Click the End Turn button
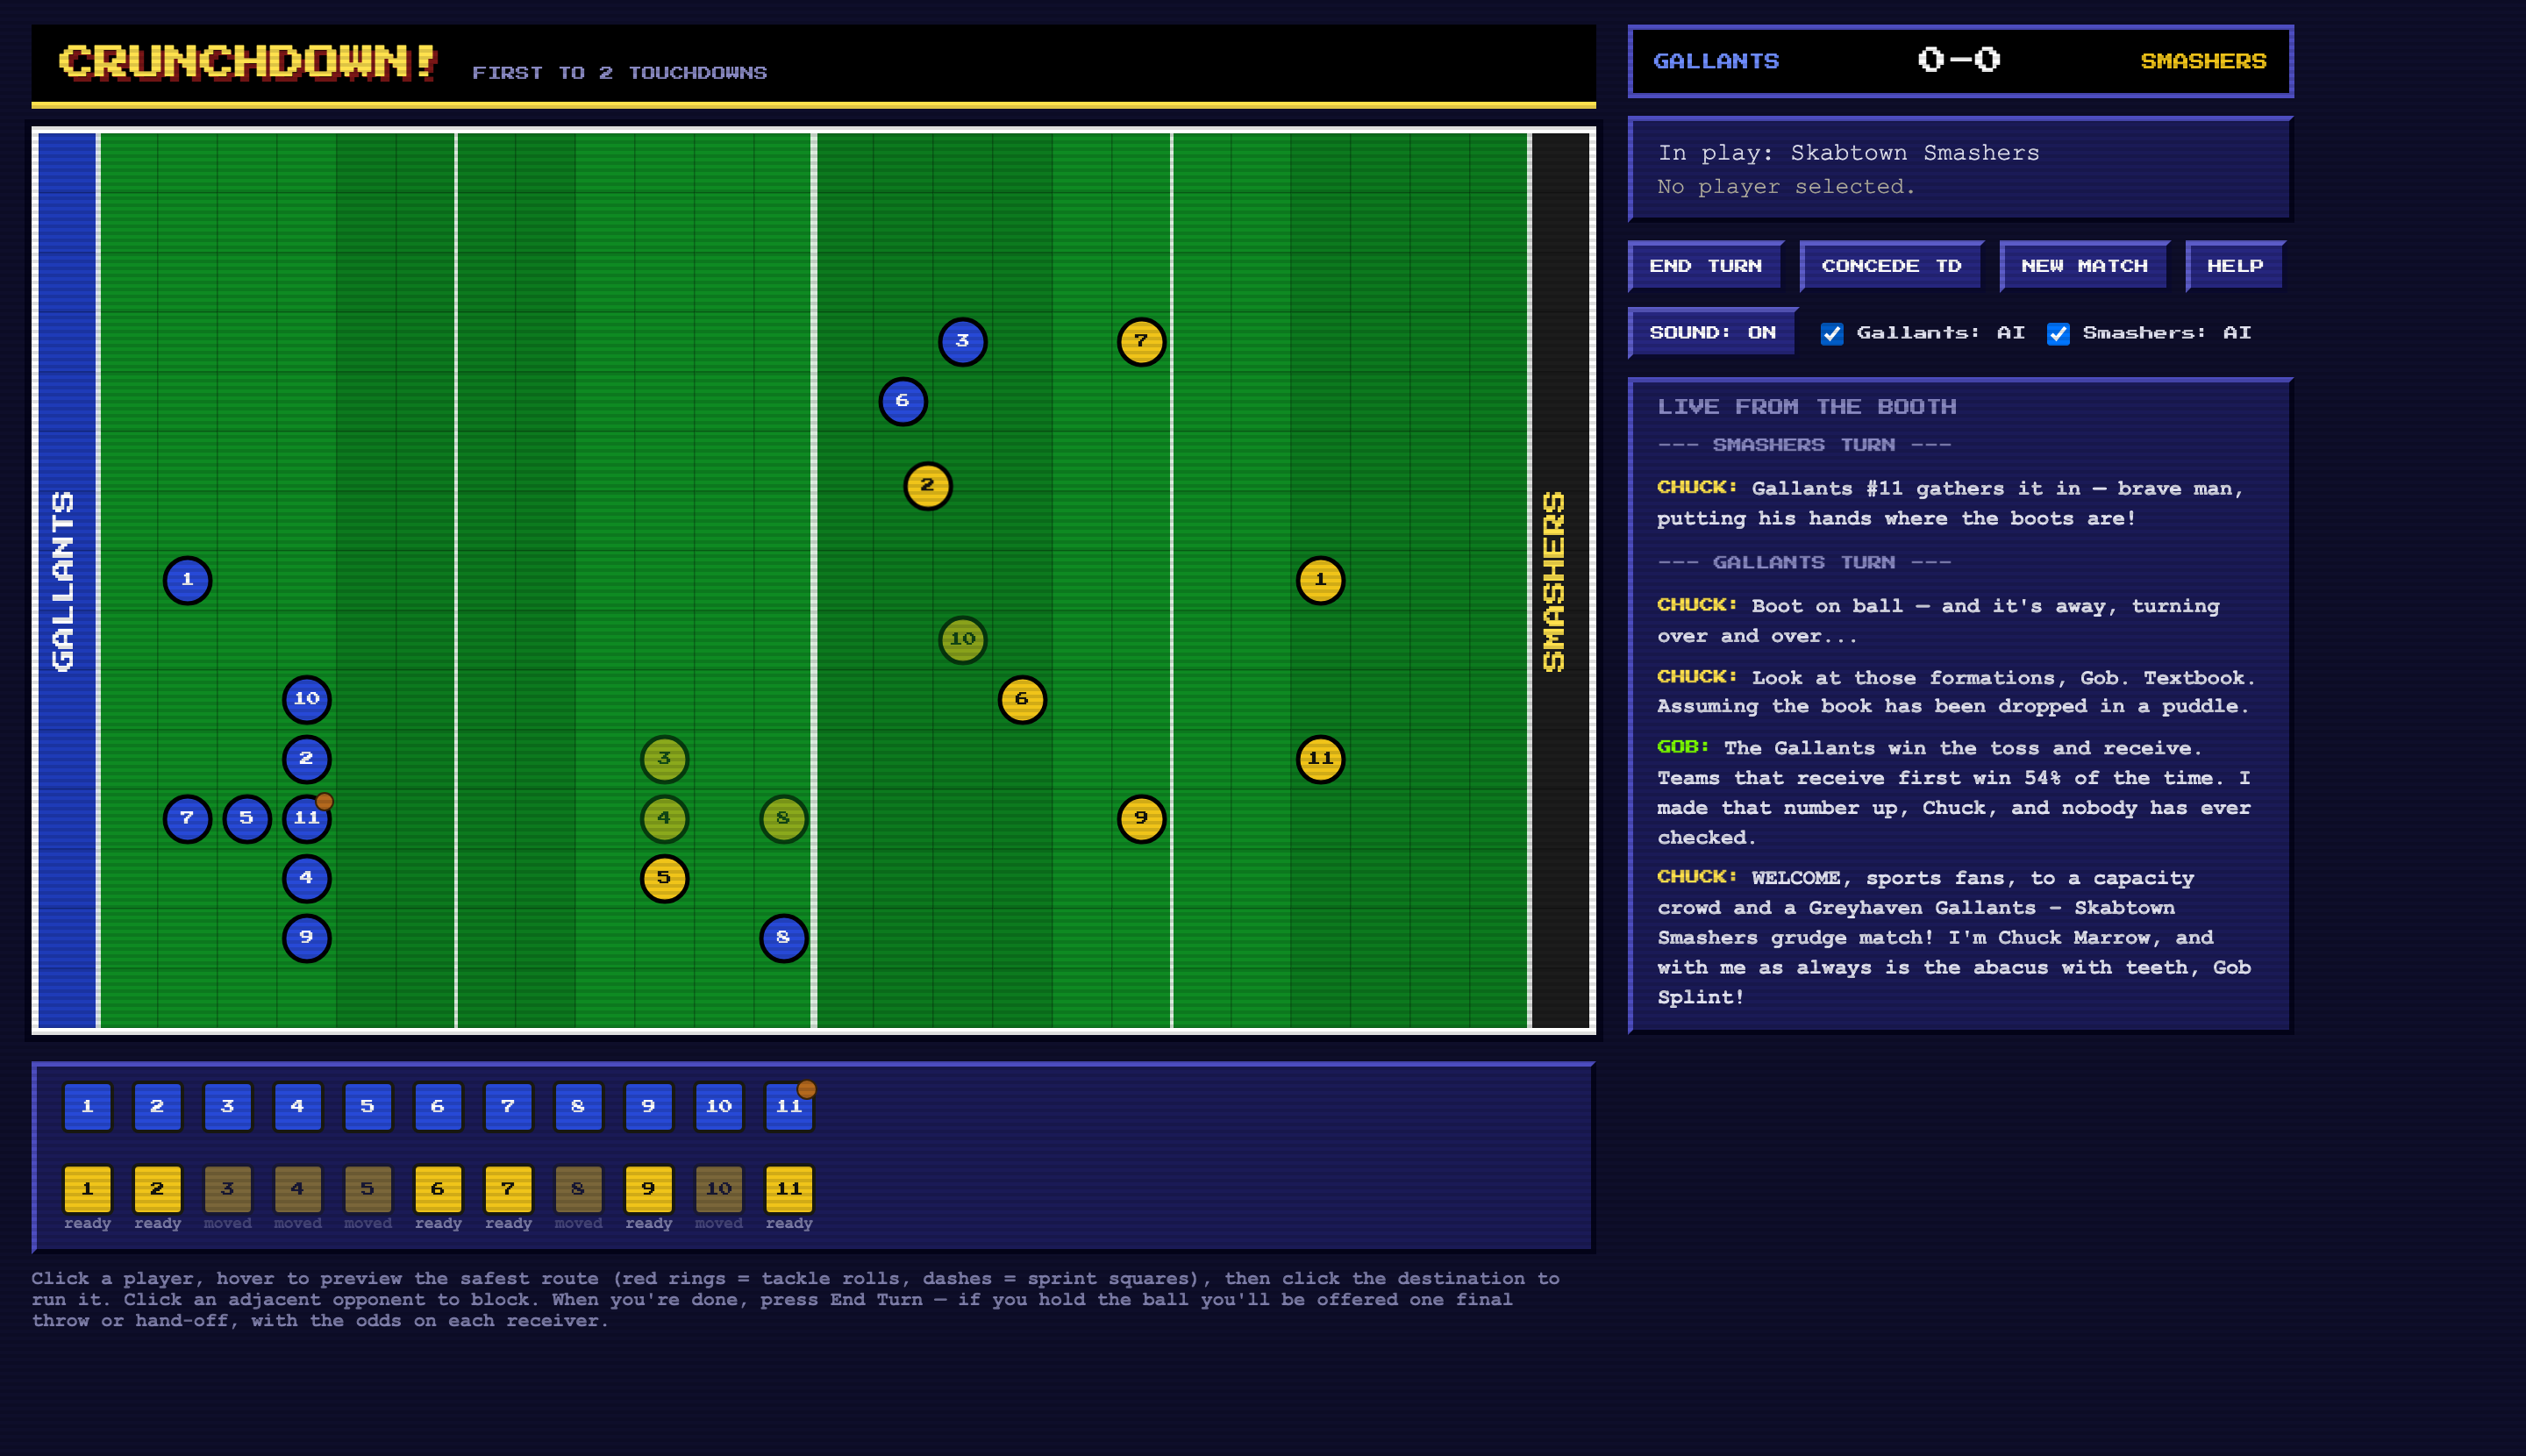Screen dimensions: 2526x1456 point(1705,266)
